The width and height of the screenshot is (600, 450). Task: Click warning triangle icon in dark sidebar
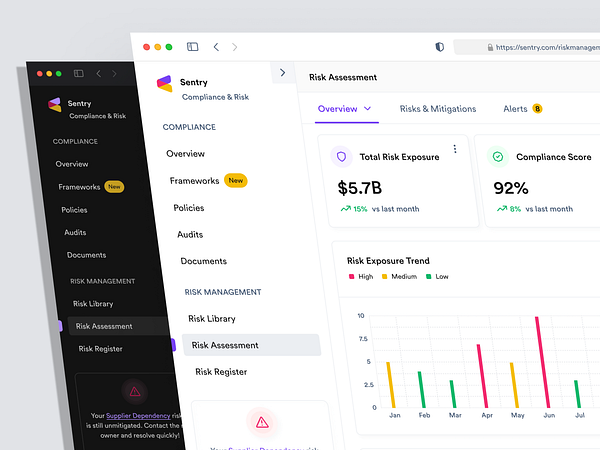(x=135, y=391)
